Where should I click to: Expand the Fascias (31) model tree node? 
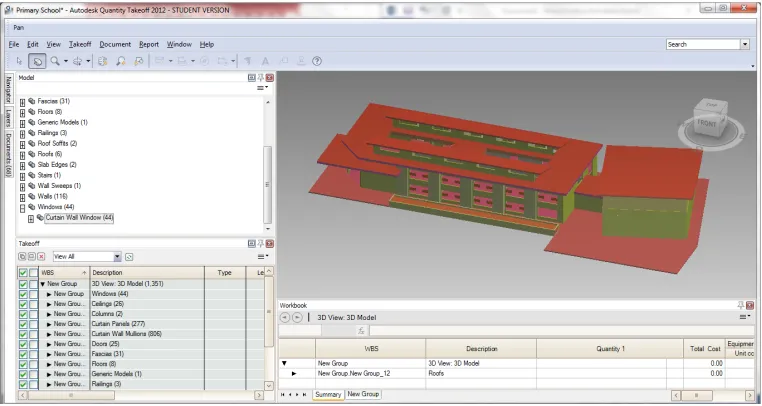click(x=22, y=102)
